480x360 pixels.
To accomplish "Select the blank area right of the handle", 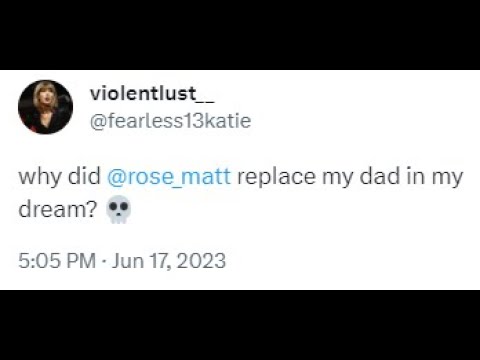I will [x=365, y=121].
